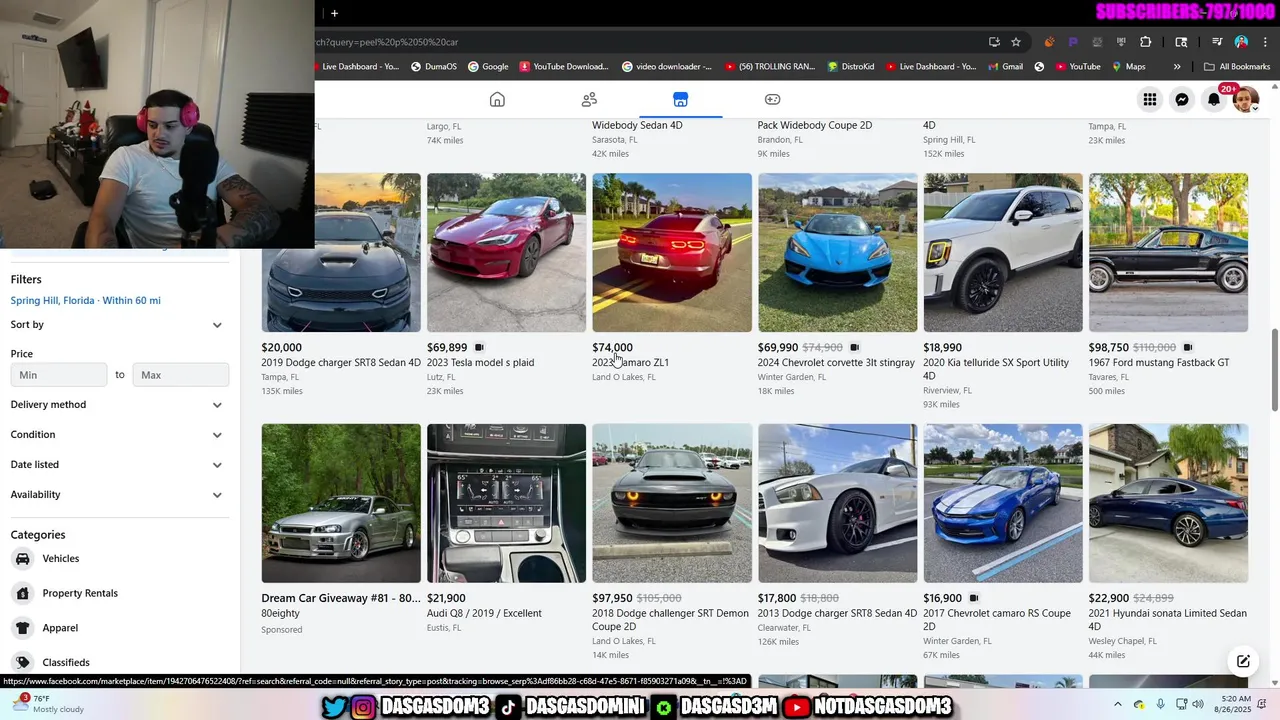Image resolution: width=1280 pixels, height=720 pixels.
Task: Click the Min price input field
Action: click(58, 375)
